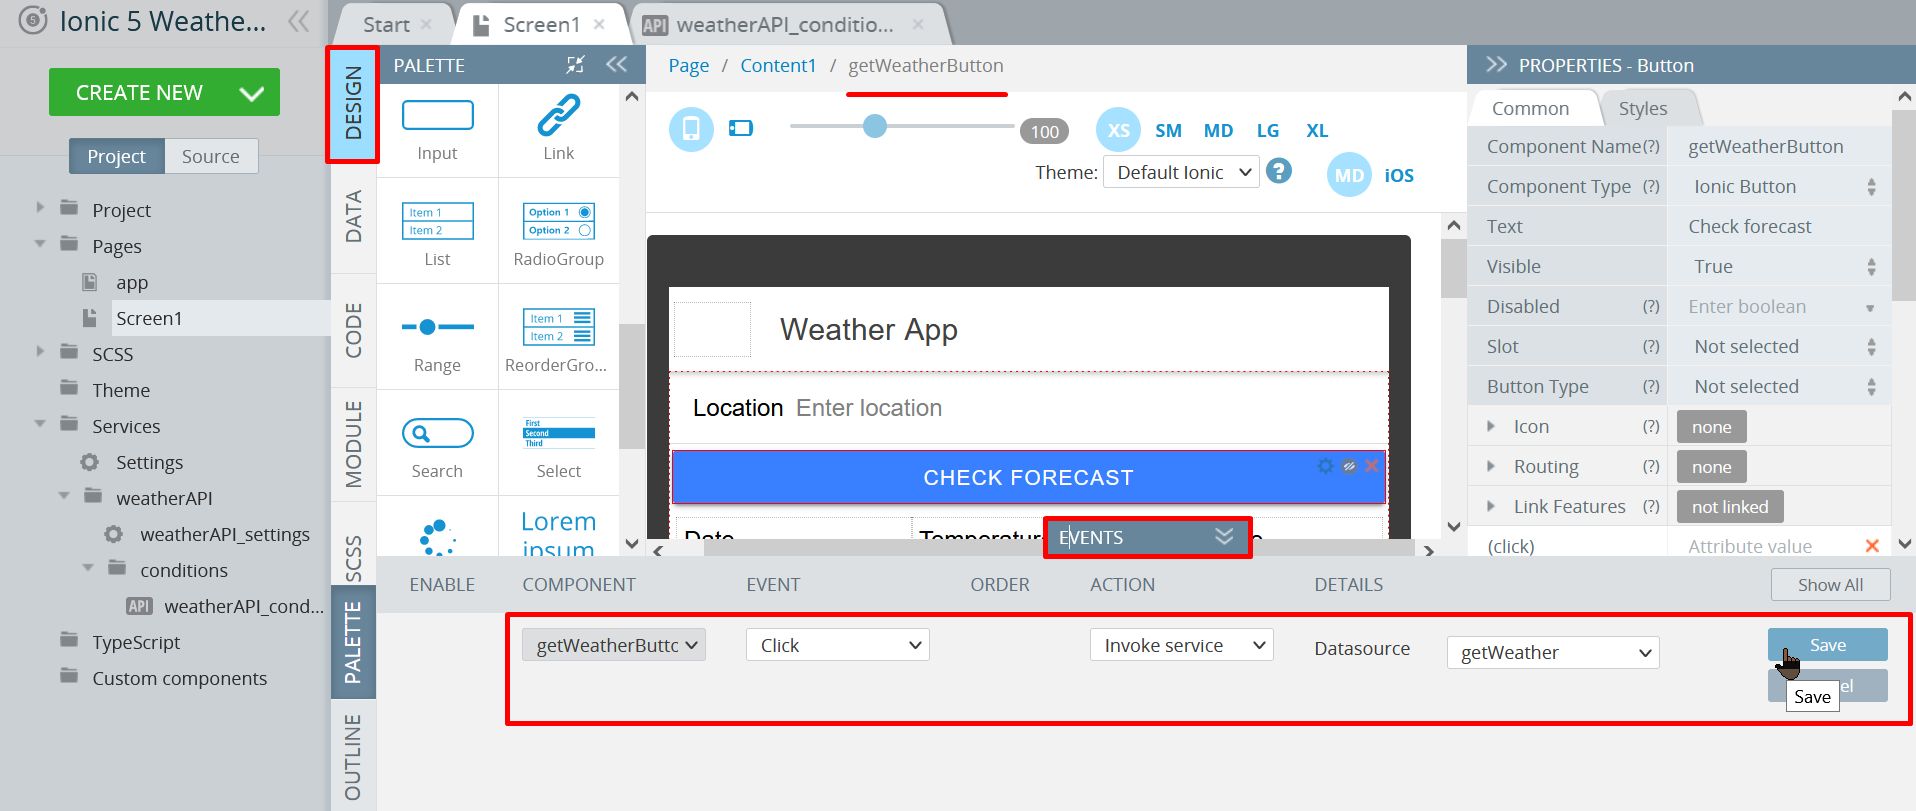The image size is (1916, 811).
Task: Click hide icon on Check Forecast button
Action: pyautogui.click(x=1349, y=466)
